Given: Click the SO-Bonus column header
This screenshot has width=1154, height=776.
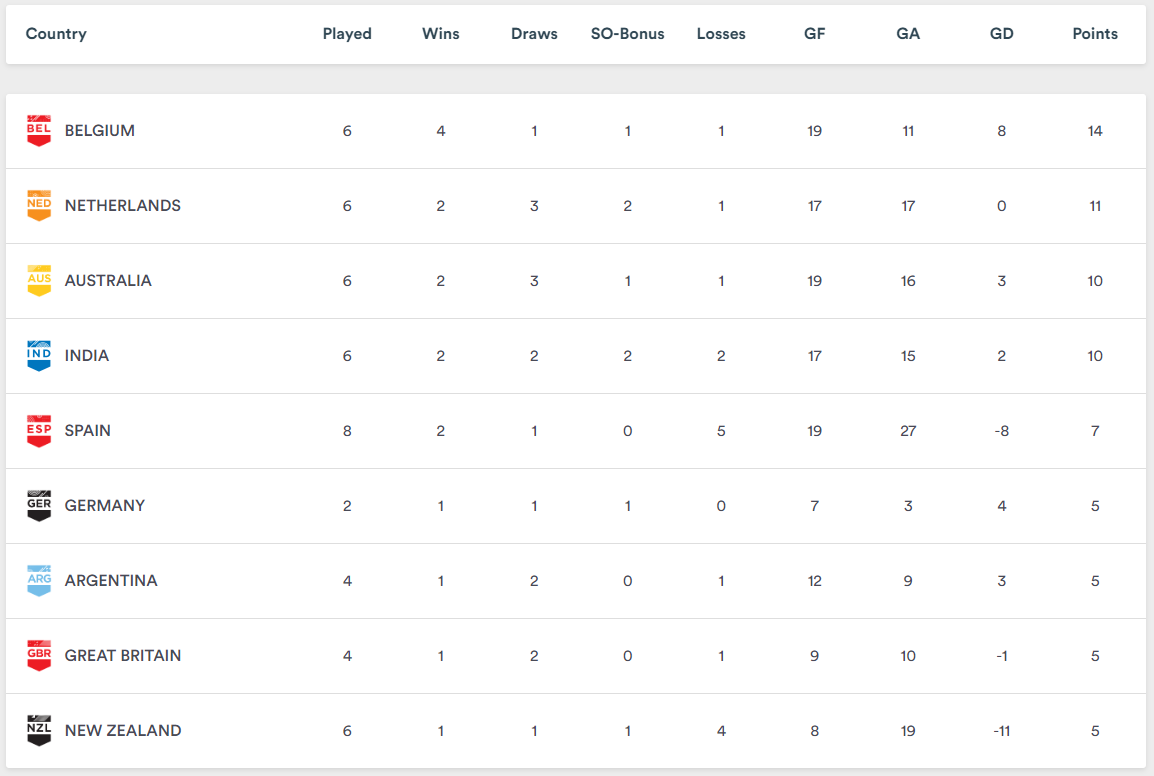Looking at the screenshot, I should 627,34.
